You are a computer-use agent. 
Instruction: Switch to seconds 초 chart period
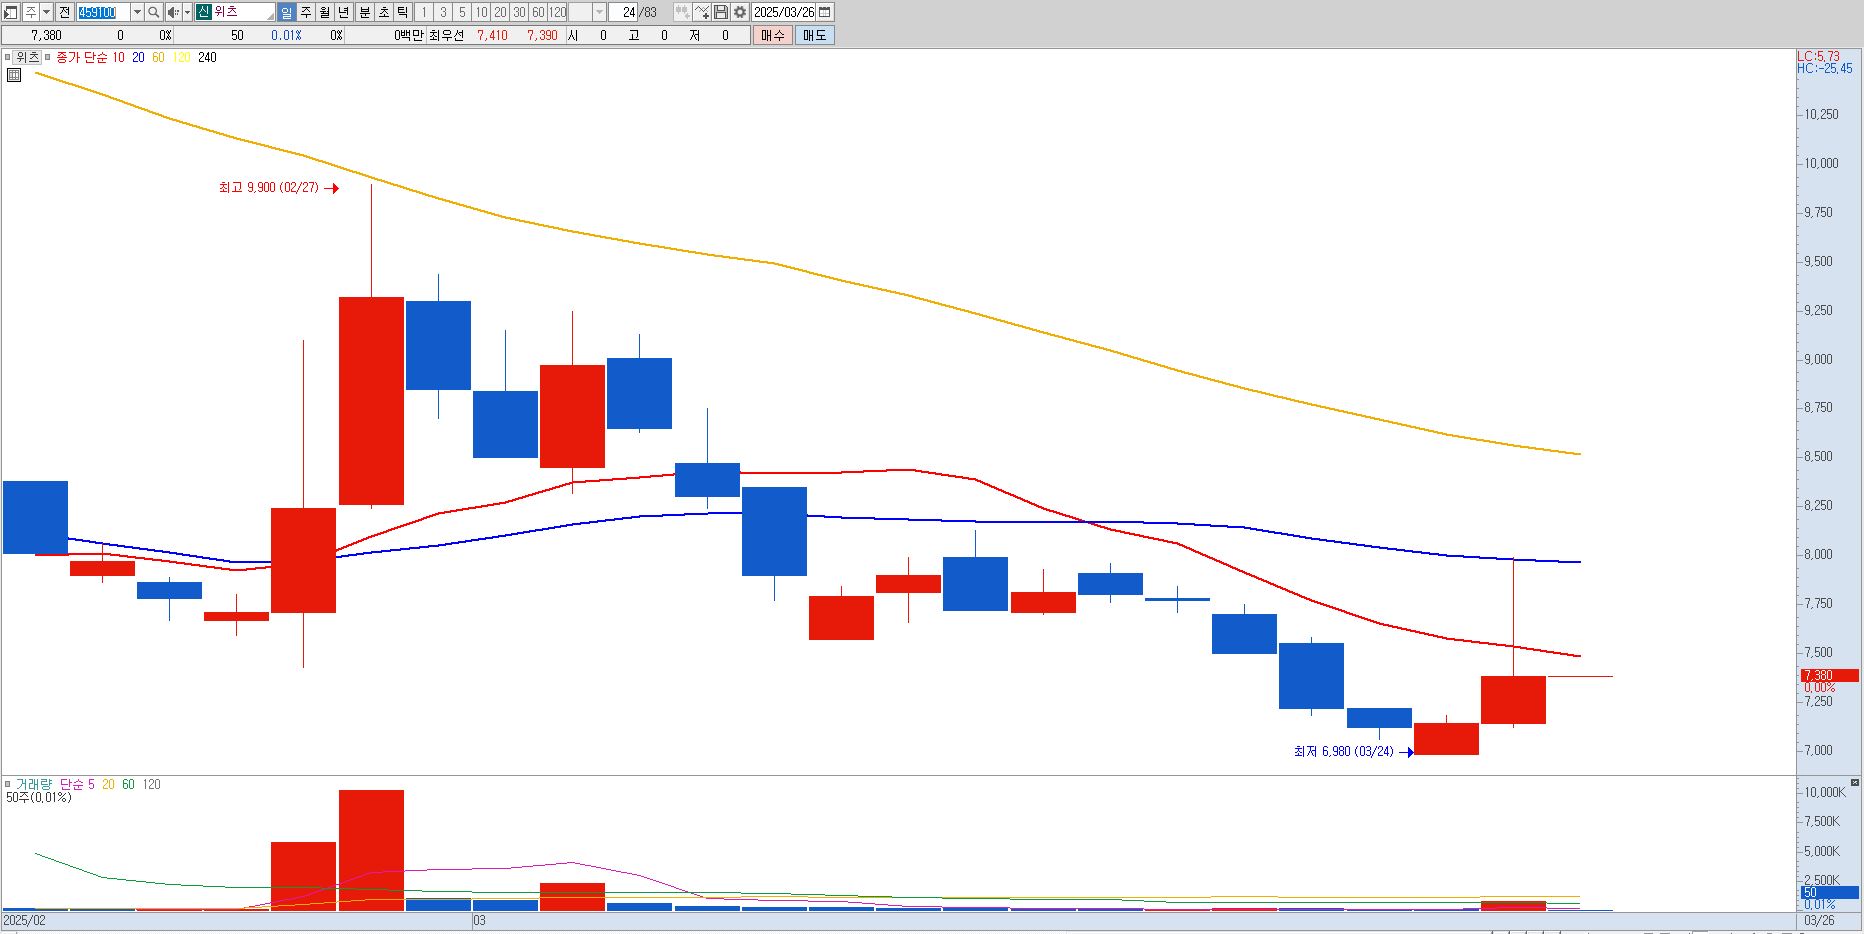(383, 12)
